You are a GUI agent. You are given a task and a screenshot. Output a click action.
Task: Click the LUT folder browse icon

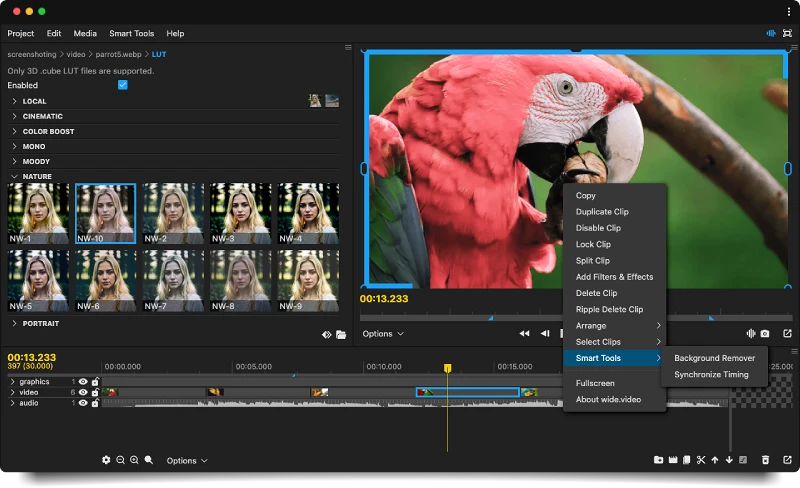341,335
